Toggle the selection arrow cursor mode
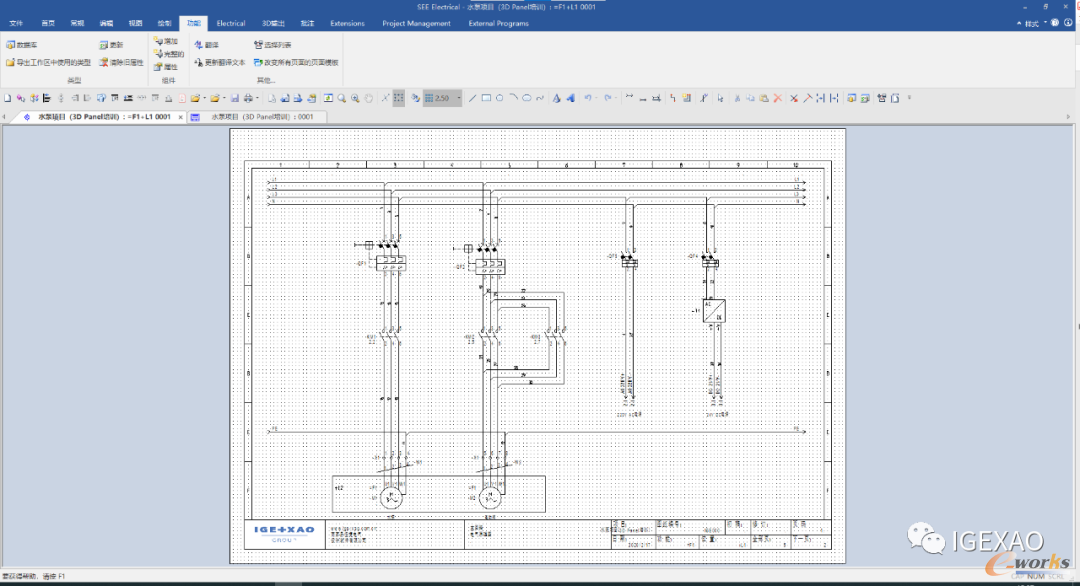Image resolution: width=1080 pixels, height=586 pixels. (x=720, y=98)
